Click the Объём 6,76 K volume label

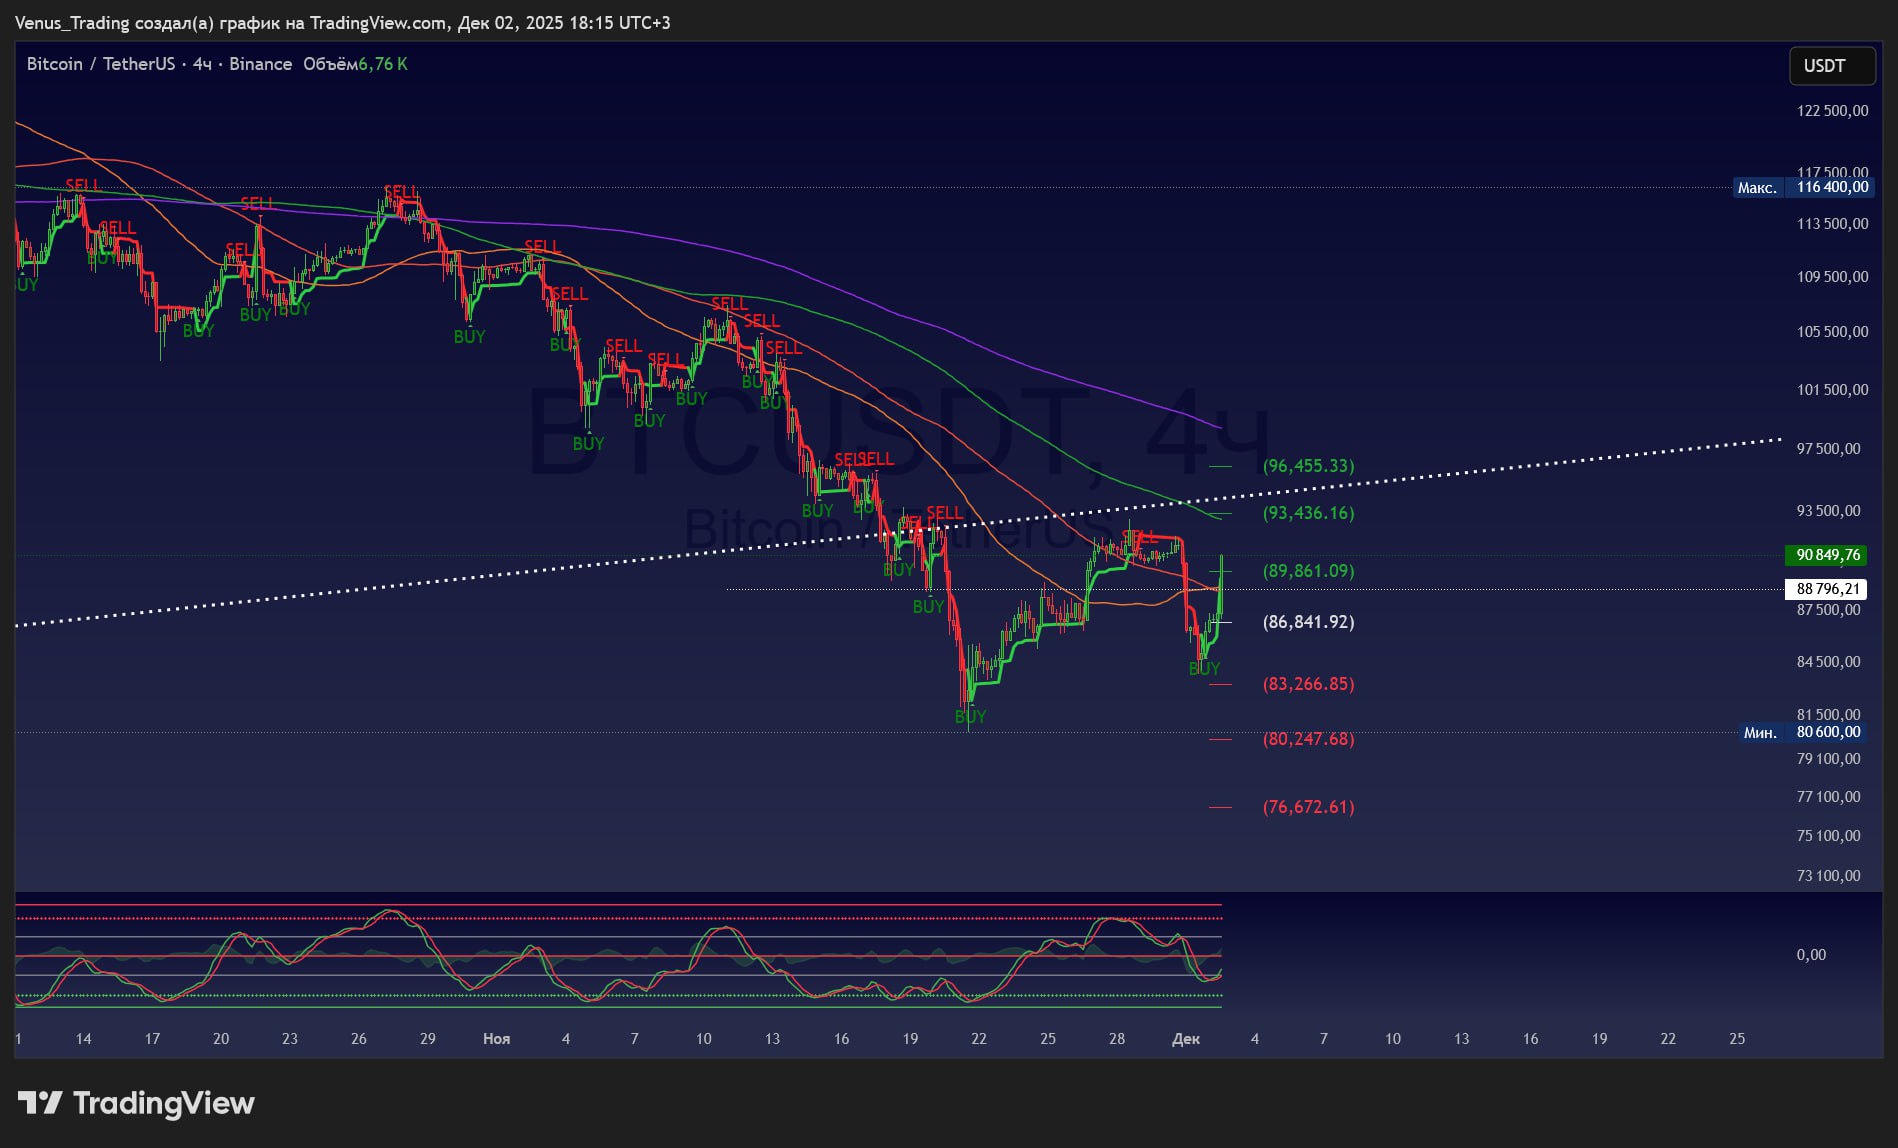(355, 64)
